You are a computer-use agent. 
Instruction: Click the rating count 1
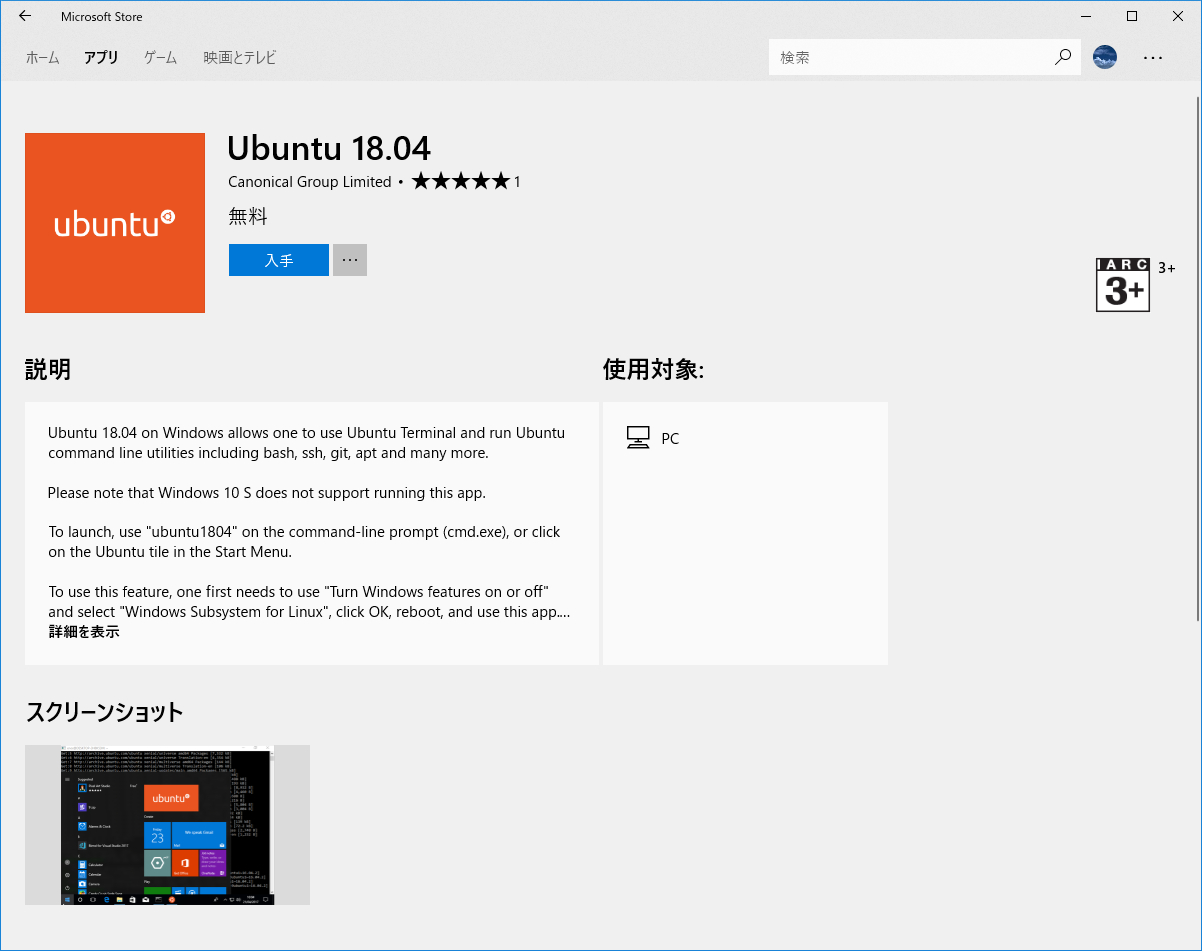tap(517, 182)
